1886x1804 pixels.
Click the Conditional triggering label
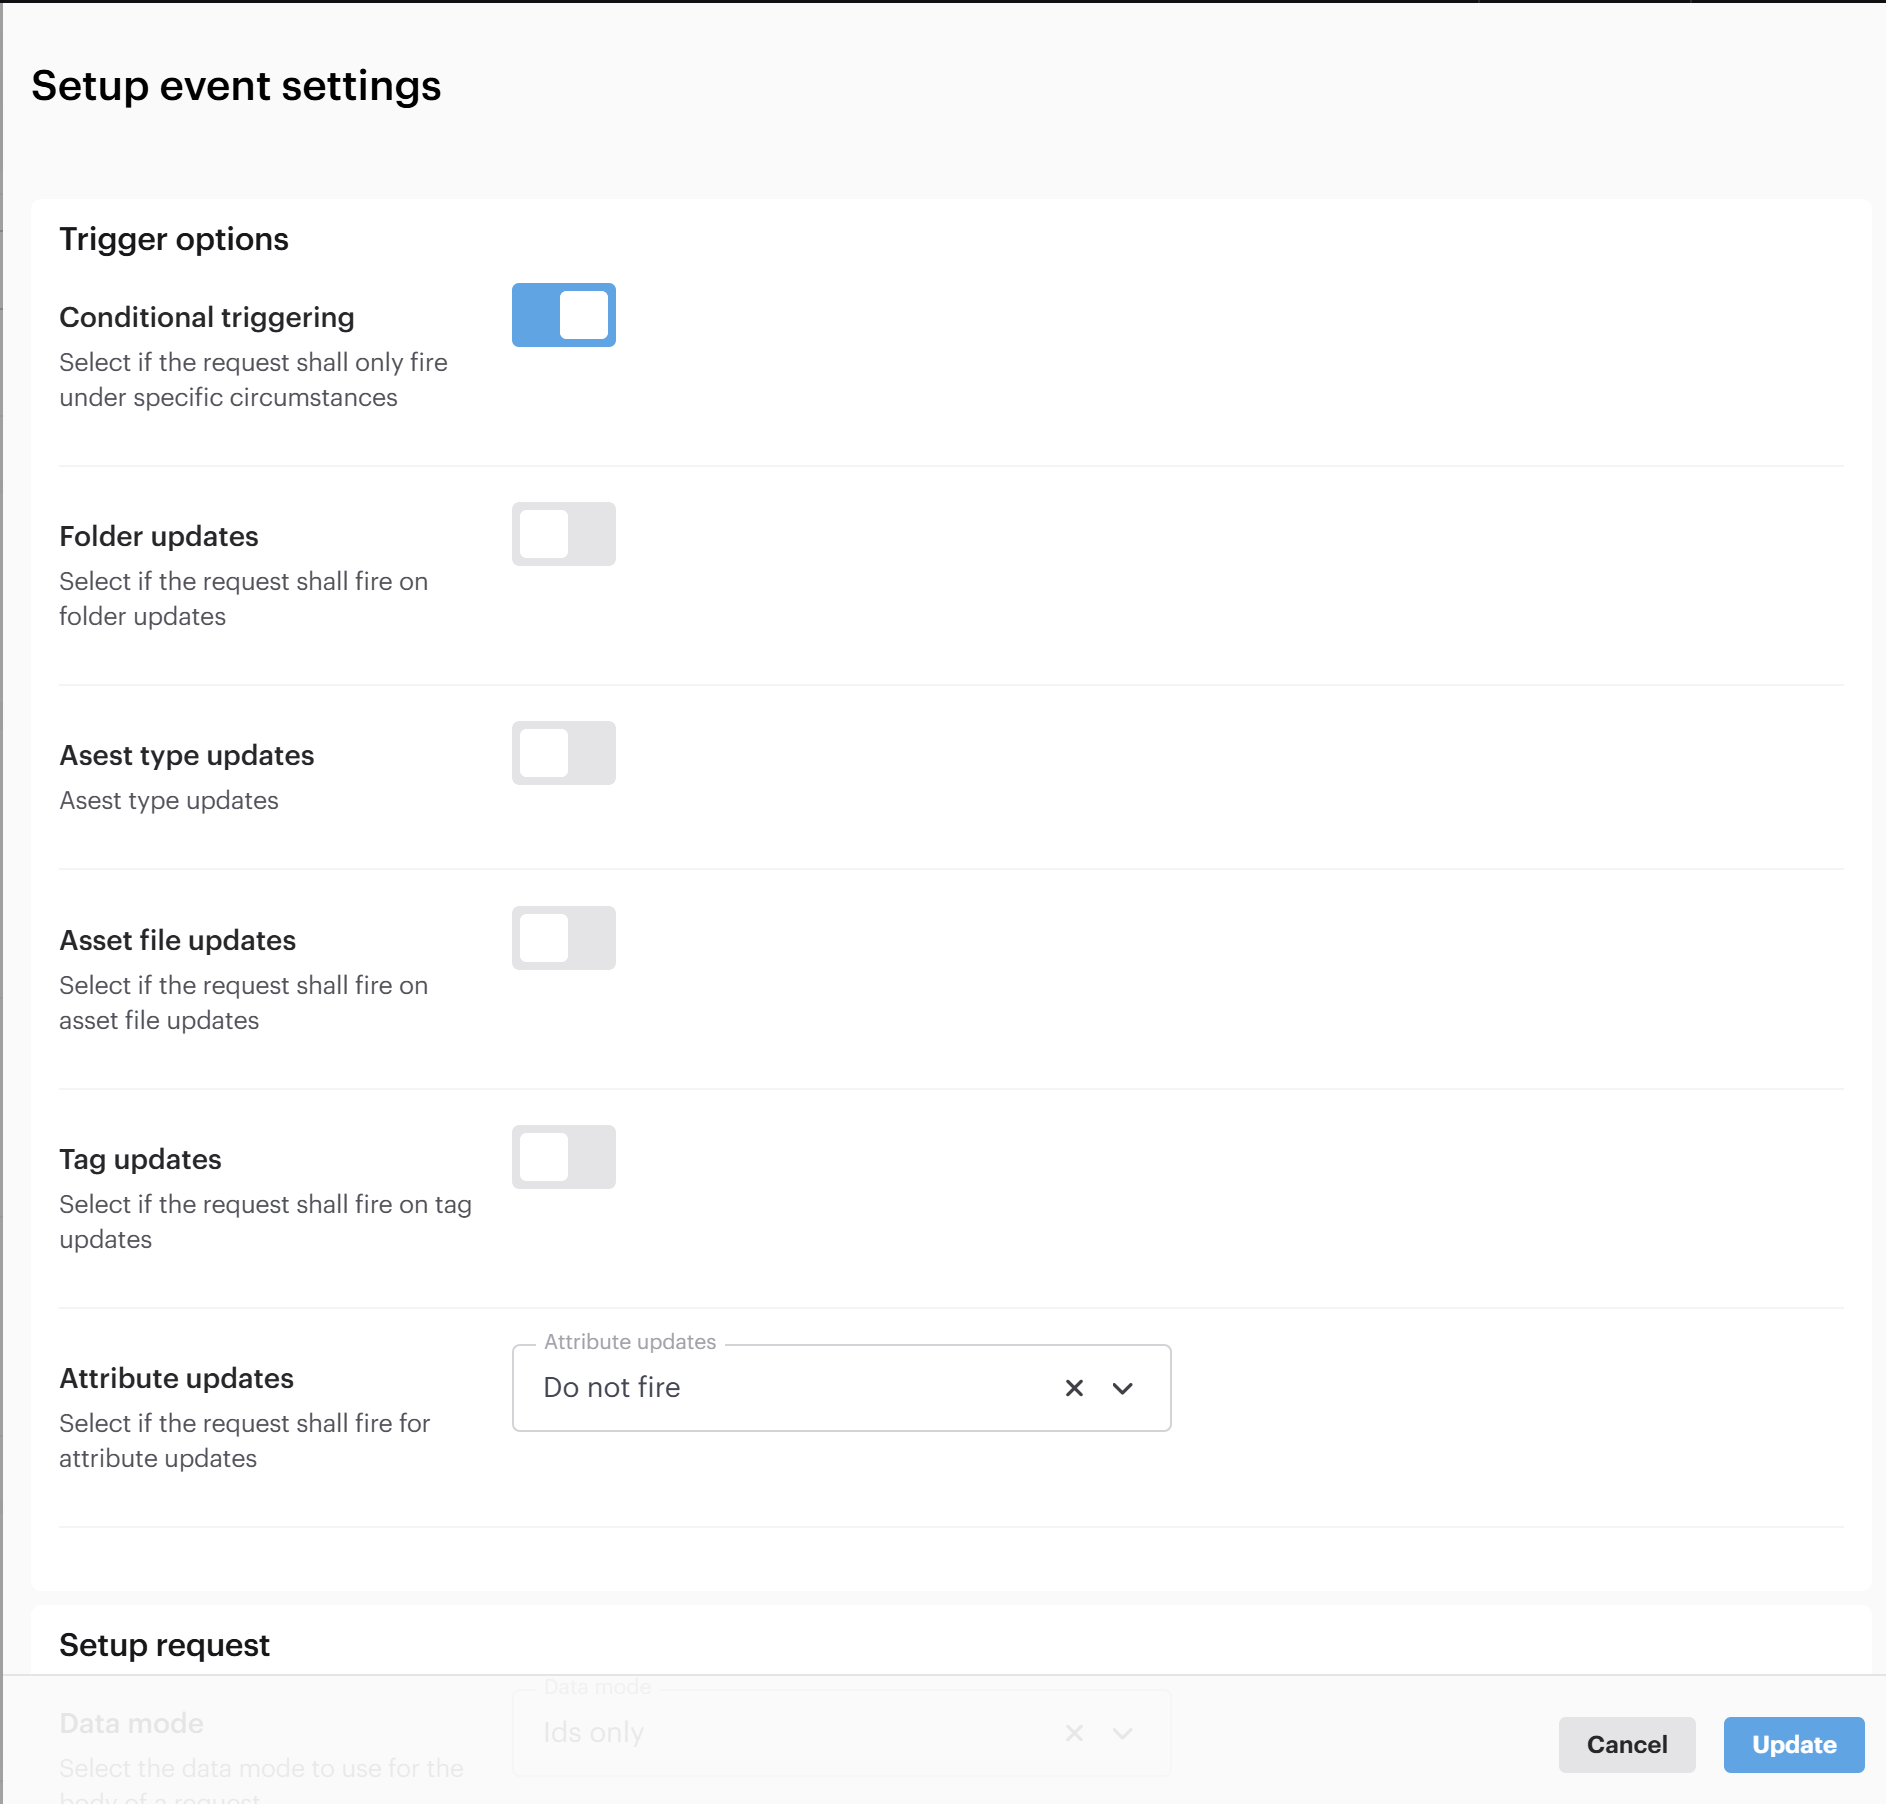point(207,317)
